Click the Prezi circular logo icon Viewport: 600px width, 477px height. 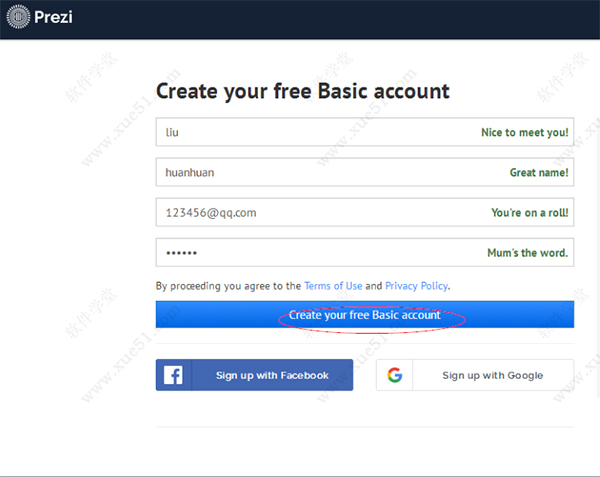pos(19,18)
